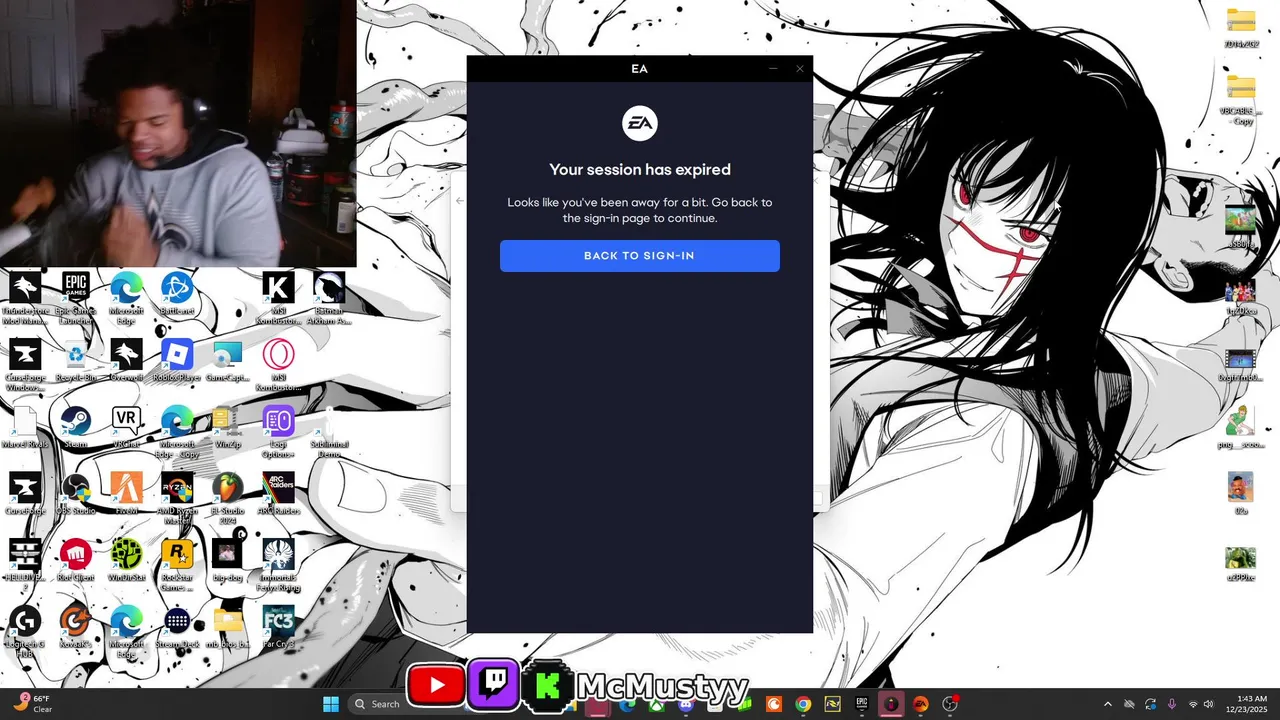Open Immortals Fenyx Rising shortcut
This screenshot has height=720, width=1280.
pos(279,566)
